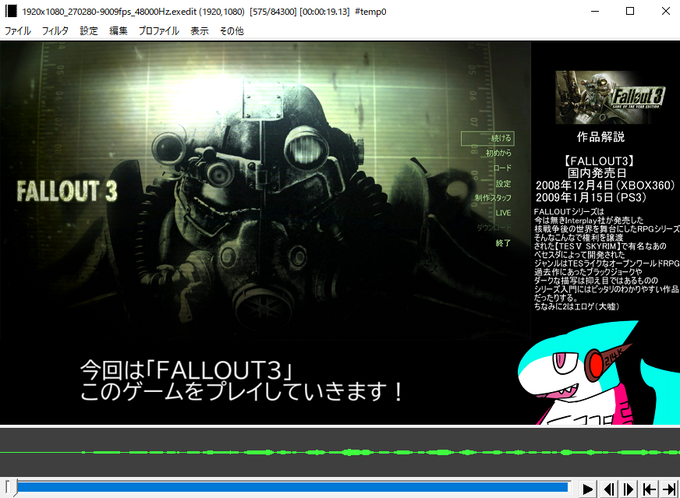The width and height of the screenshot is (680, 498).
Task: Open the その他 menu
Action: 232,31
